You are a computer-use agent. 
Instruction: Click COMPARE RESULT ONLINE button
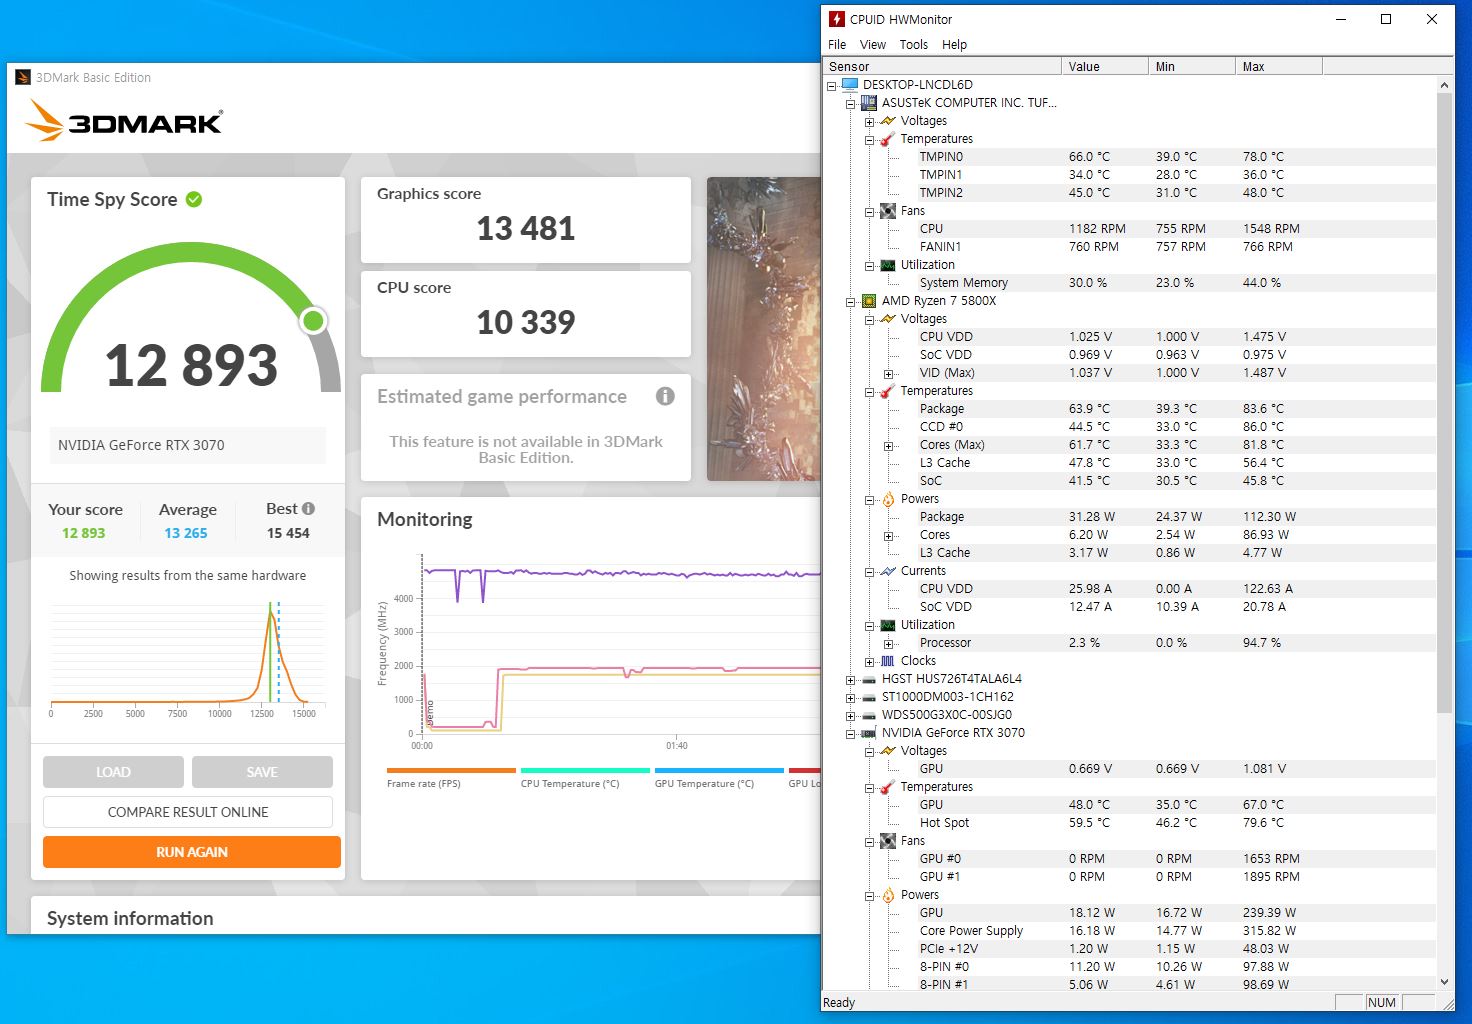tap(188, 812)
